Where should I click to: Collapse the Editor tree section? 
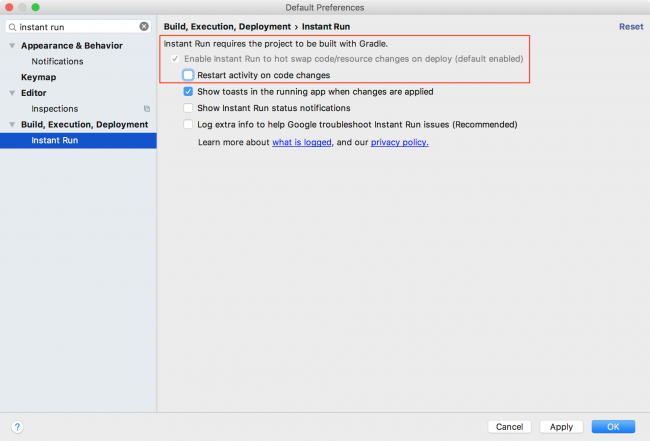coord(12,93)
